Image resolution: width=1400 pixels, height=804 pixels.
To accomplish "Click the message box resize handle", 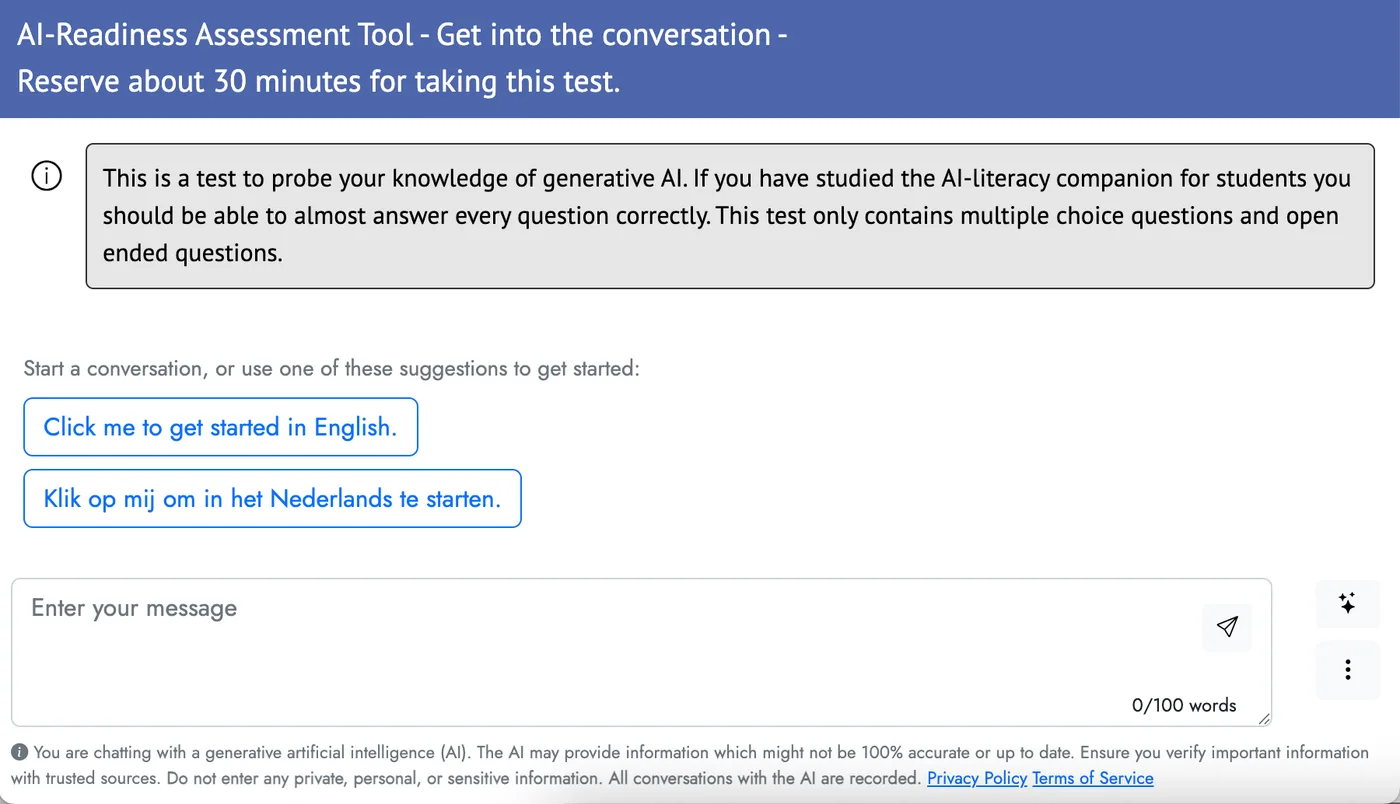I will [x=1264, y=718].
